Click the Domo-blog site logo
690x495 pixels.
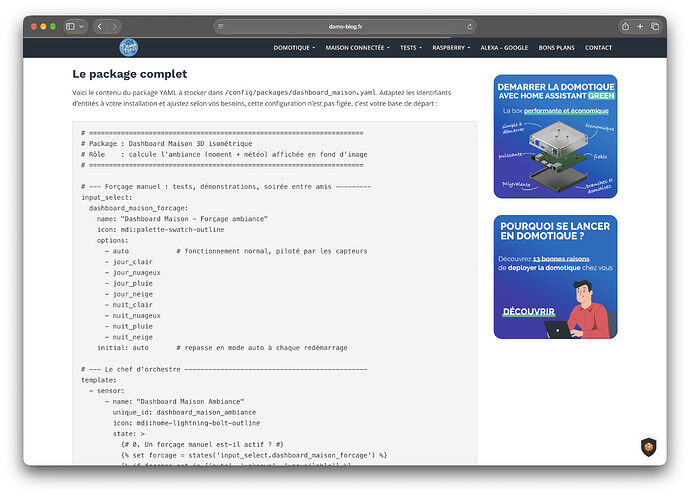point(128,48)
